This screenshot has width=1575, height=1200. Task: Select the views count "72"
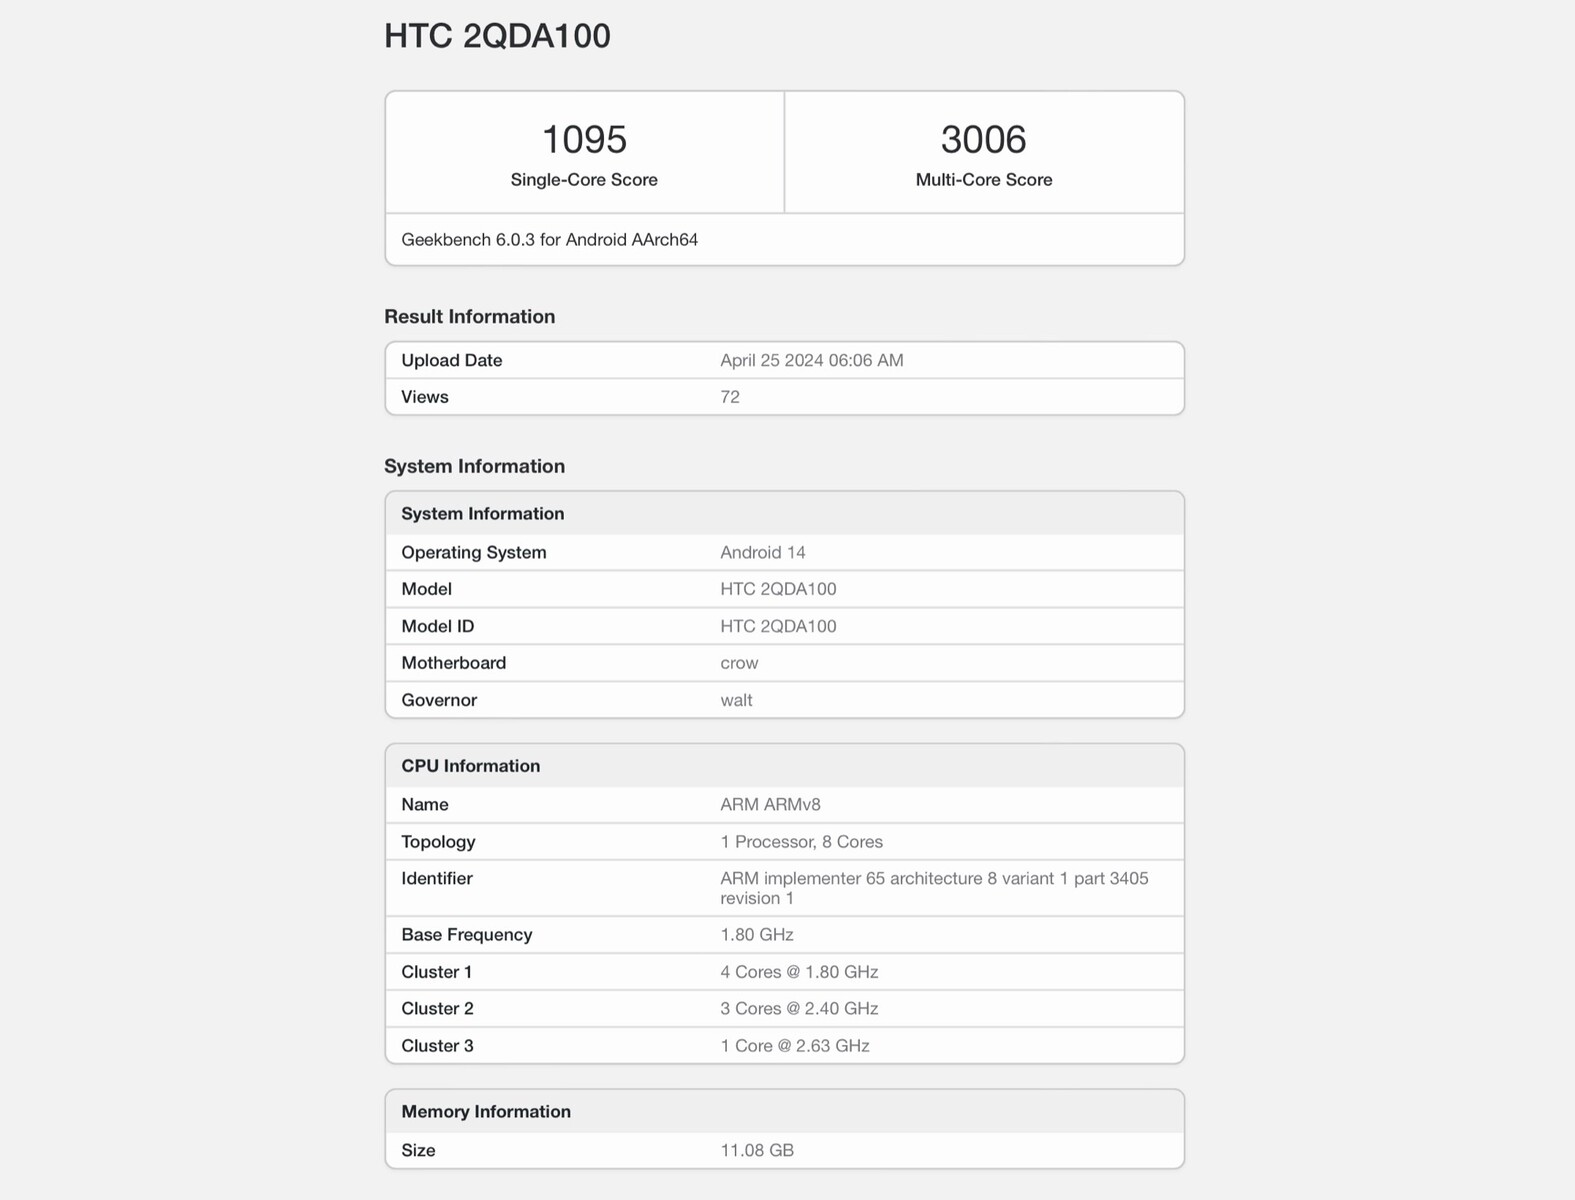tap(730, 397)
